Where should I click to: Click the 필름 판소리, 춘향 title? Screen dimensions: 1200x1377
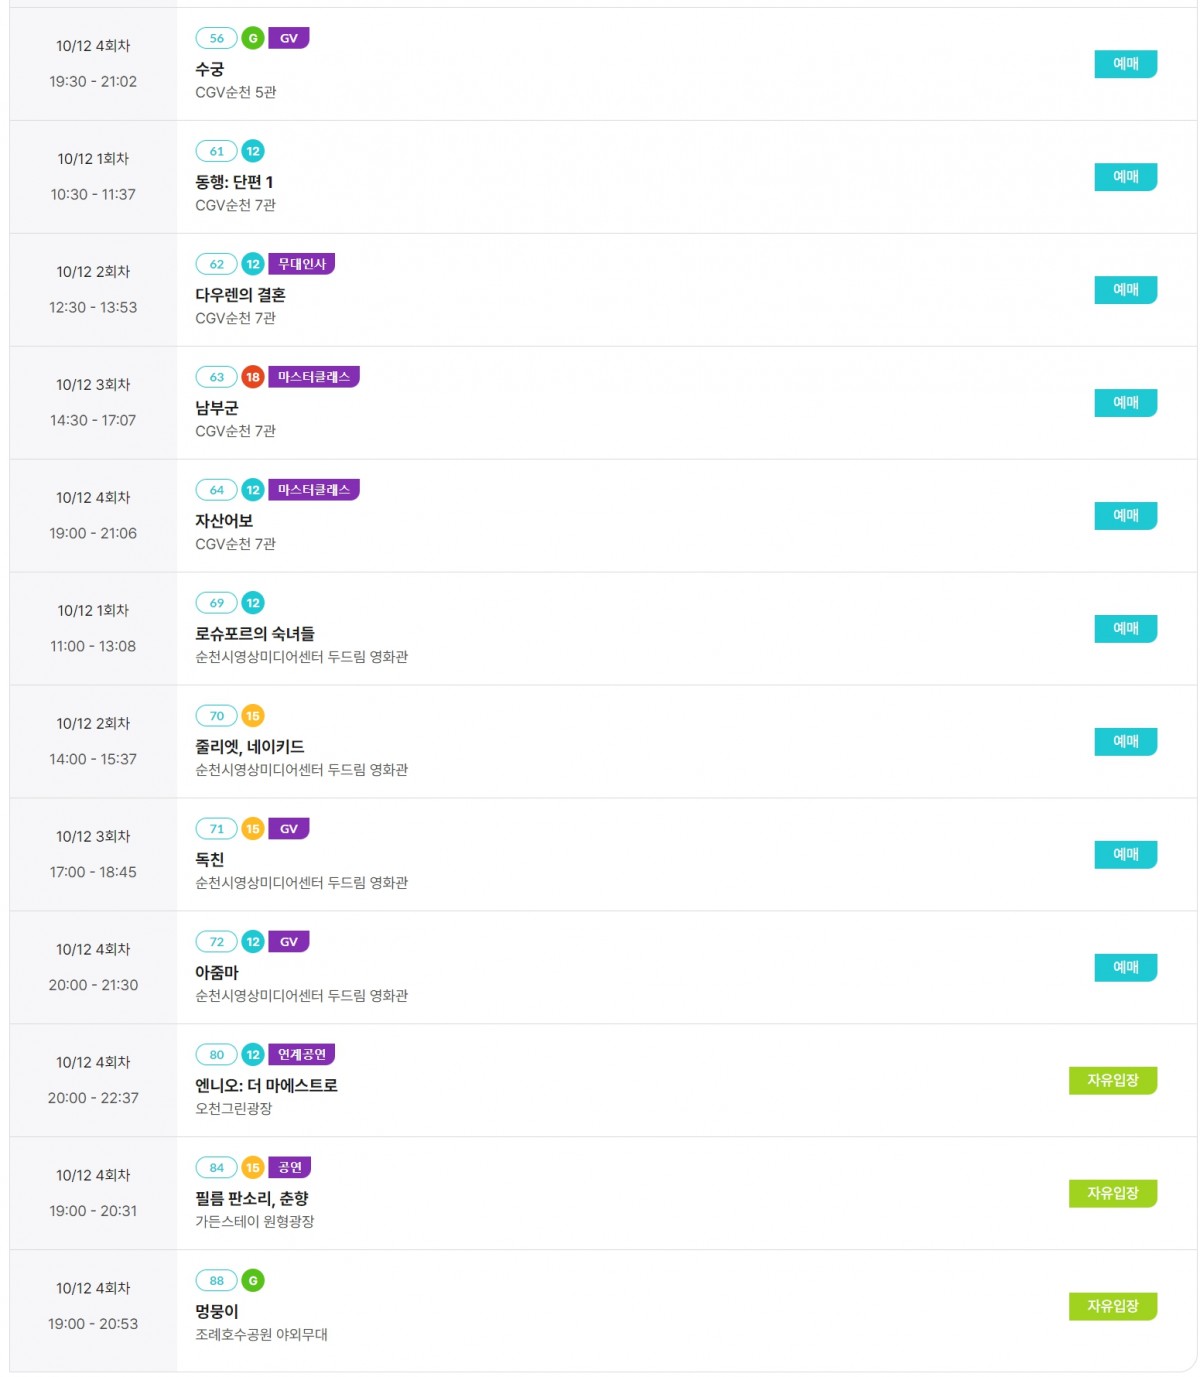[252, 1199]
